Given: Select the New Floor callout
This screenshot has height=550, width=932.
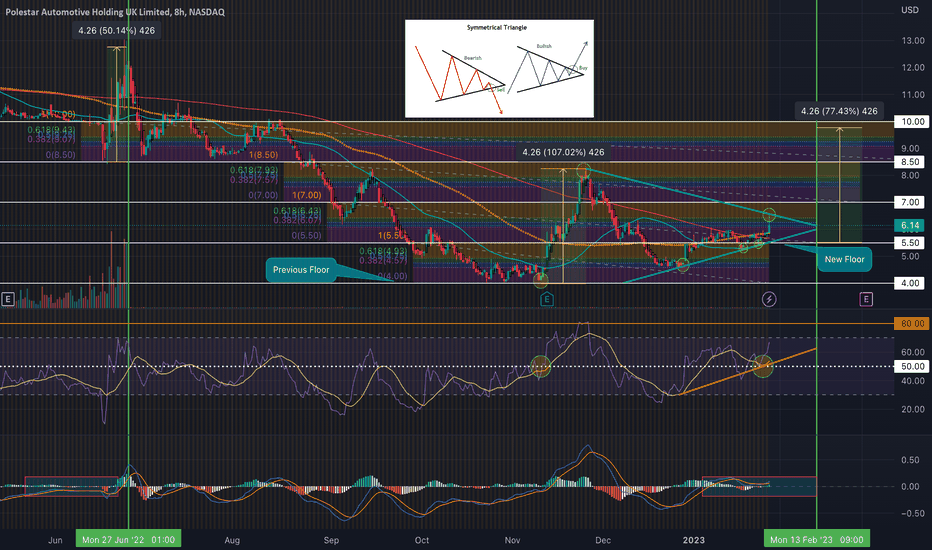Looking at the screenshot, I should [x=844, y=259].
